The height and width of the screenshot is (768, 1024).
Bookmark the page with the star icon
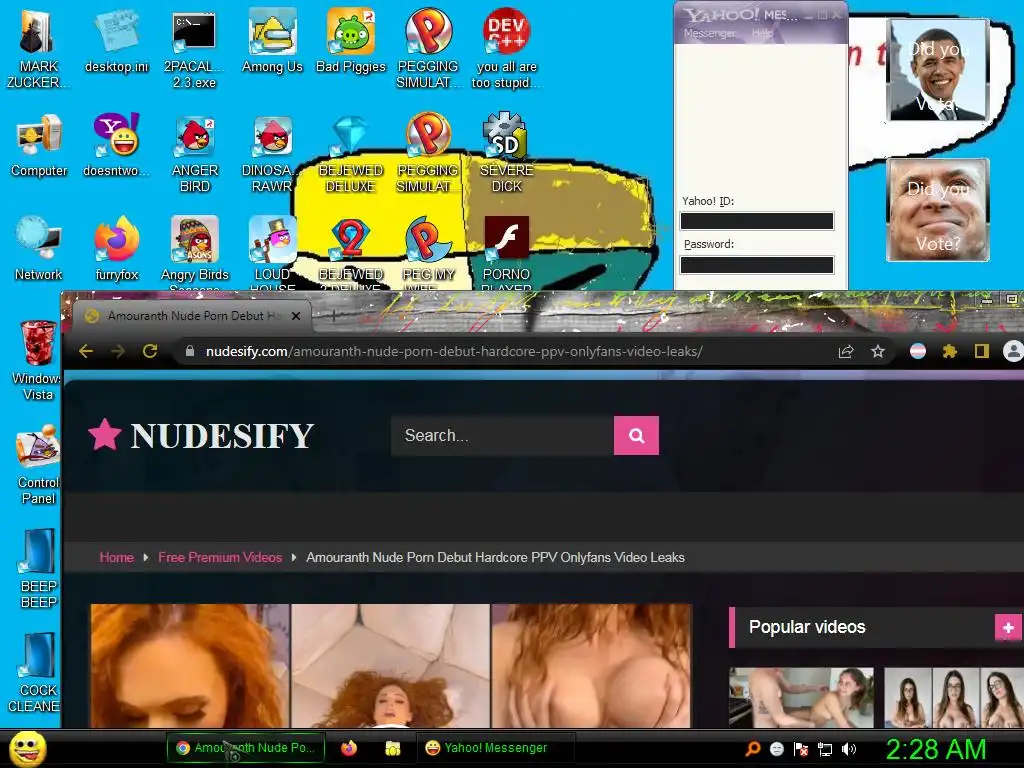tap(878, 351)
